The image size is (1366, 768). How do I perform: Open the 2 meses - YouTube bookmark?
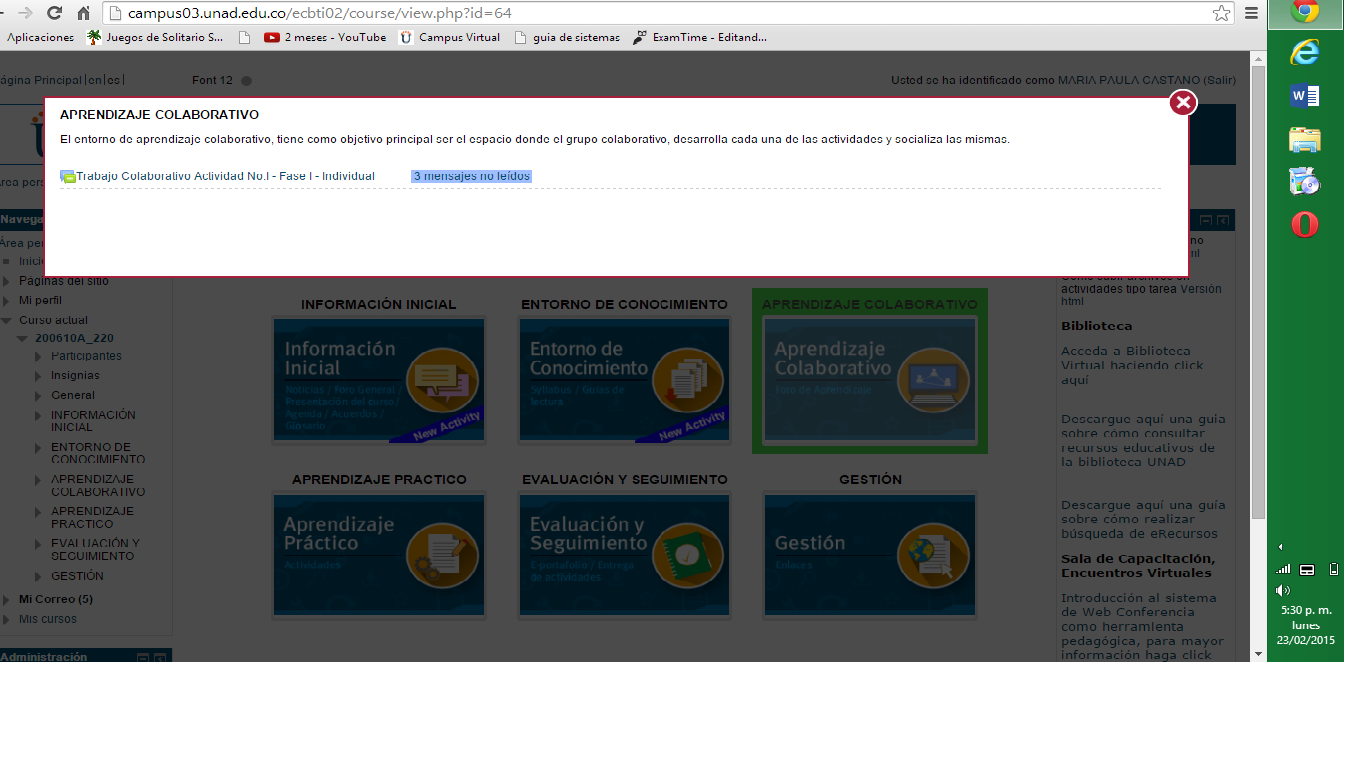coord(325,38)
